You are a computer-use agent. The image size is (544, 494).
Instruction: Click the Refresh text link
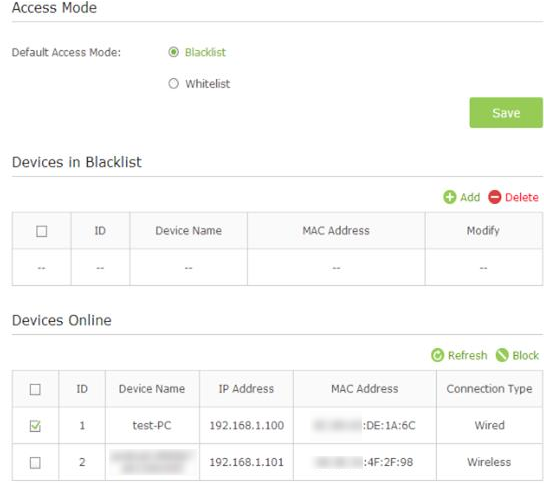click(x=467, y=355)
